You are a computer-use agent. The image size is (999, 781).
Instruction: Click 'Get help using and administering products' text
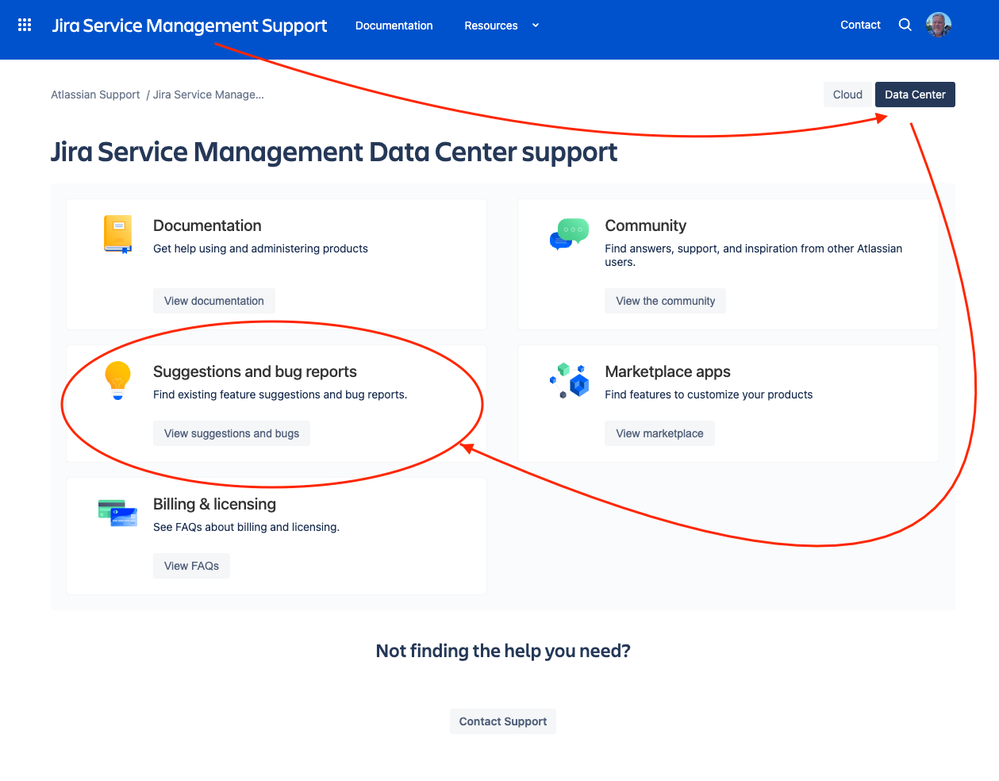[x=261, y=248]
